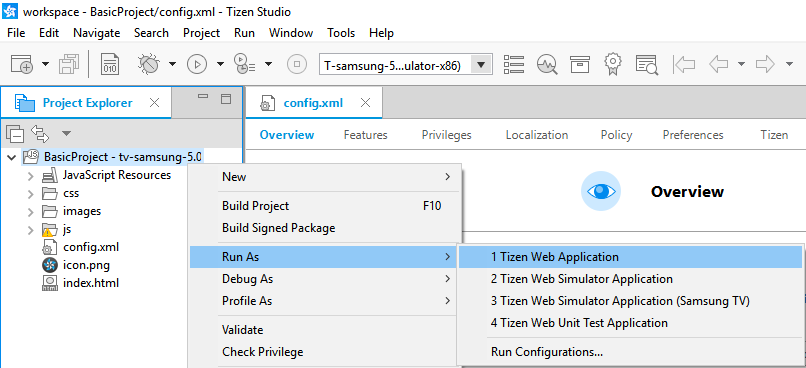Open the Profile dropdown arrow
The height and width of the screenshot is (368, 806).
[x=268, y=64]
